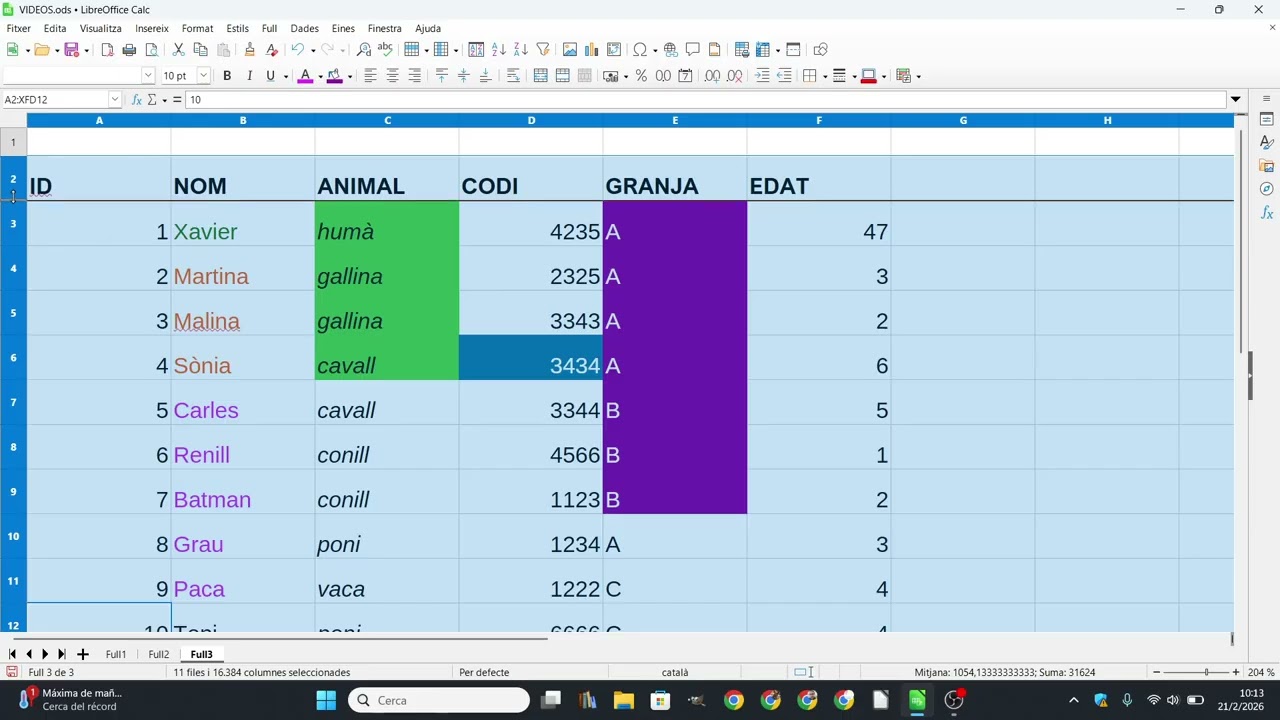Select row 7 header

13,402
